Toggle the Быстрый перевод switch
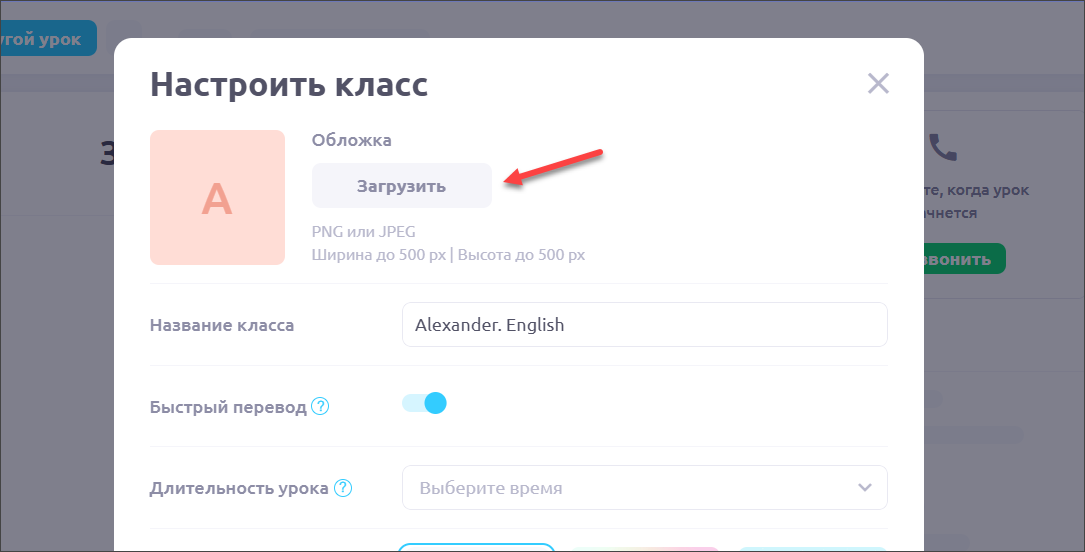This screenshot has width=1085, height=552. pyautogui.click(x=424, y=403)
